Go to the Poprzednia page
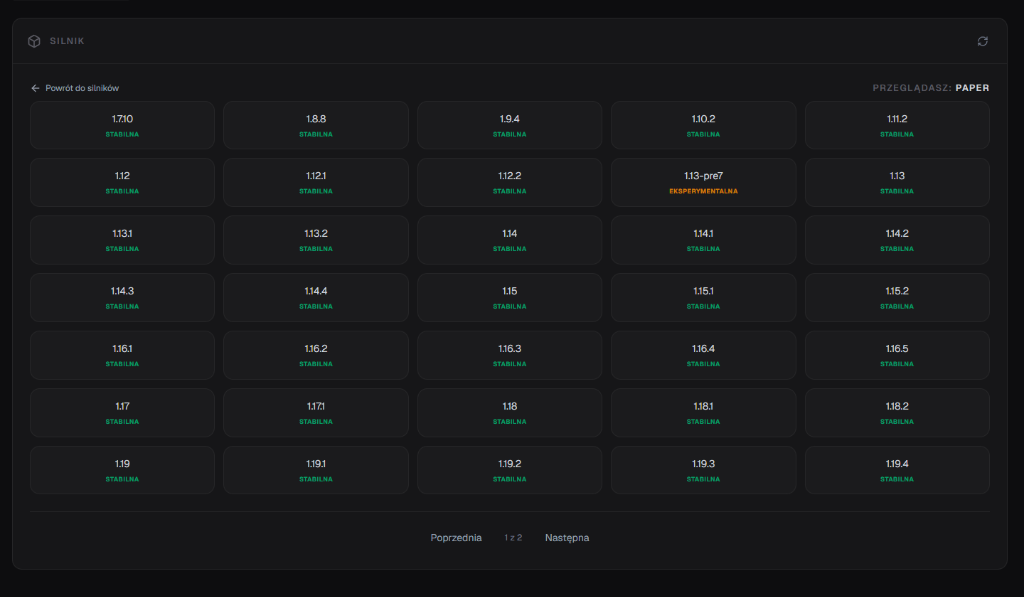This screenshot has width=1024, height=597. (456, 538)
